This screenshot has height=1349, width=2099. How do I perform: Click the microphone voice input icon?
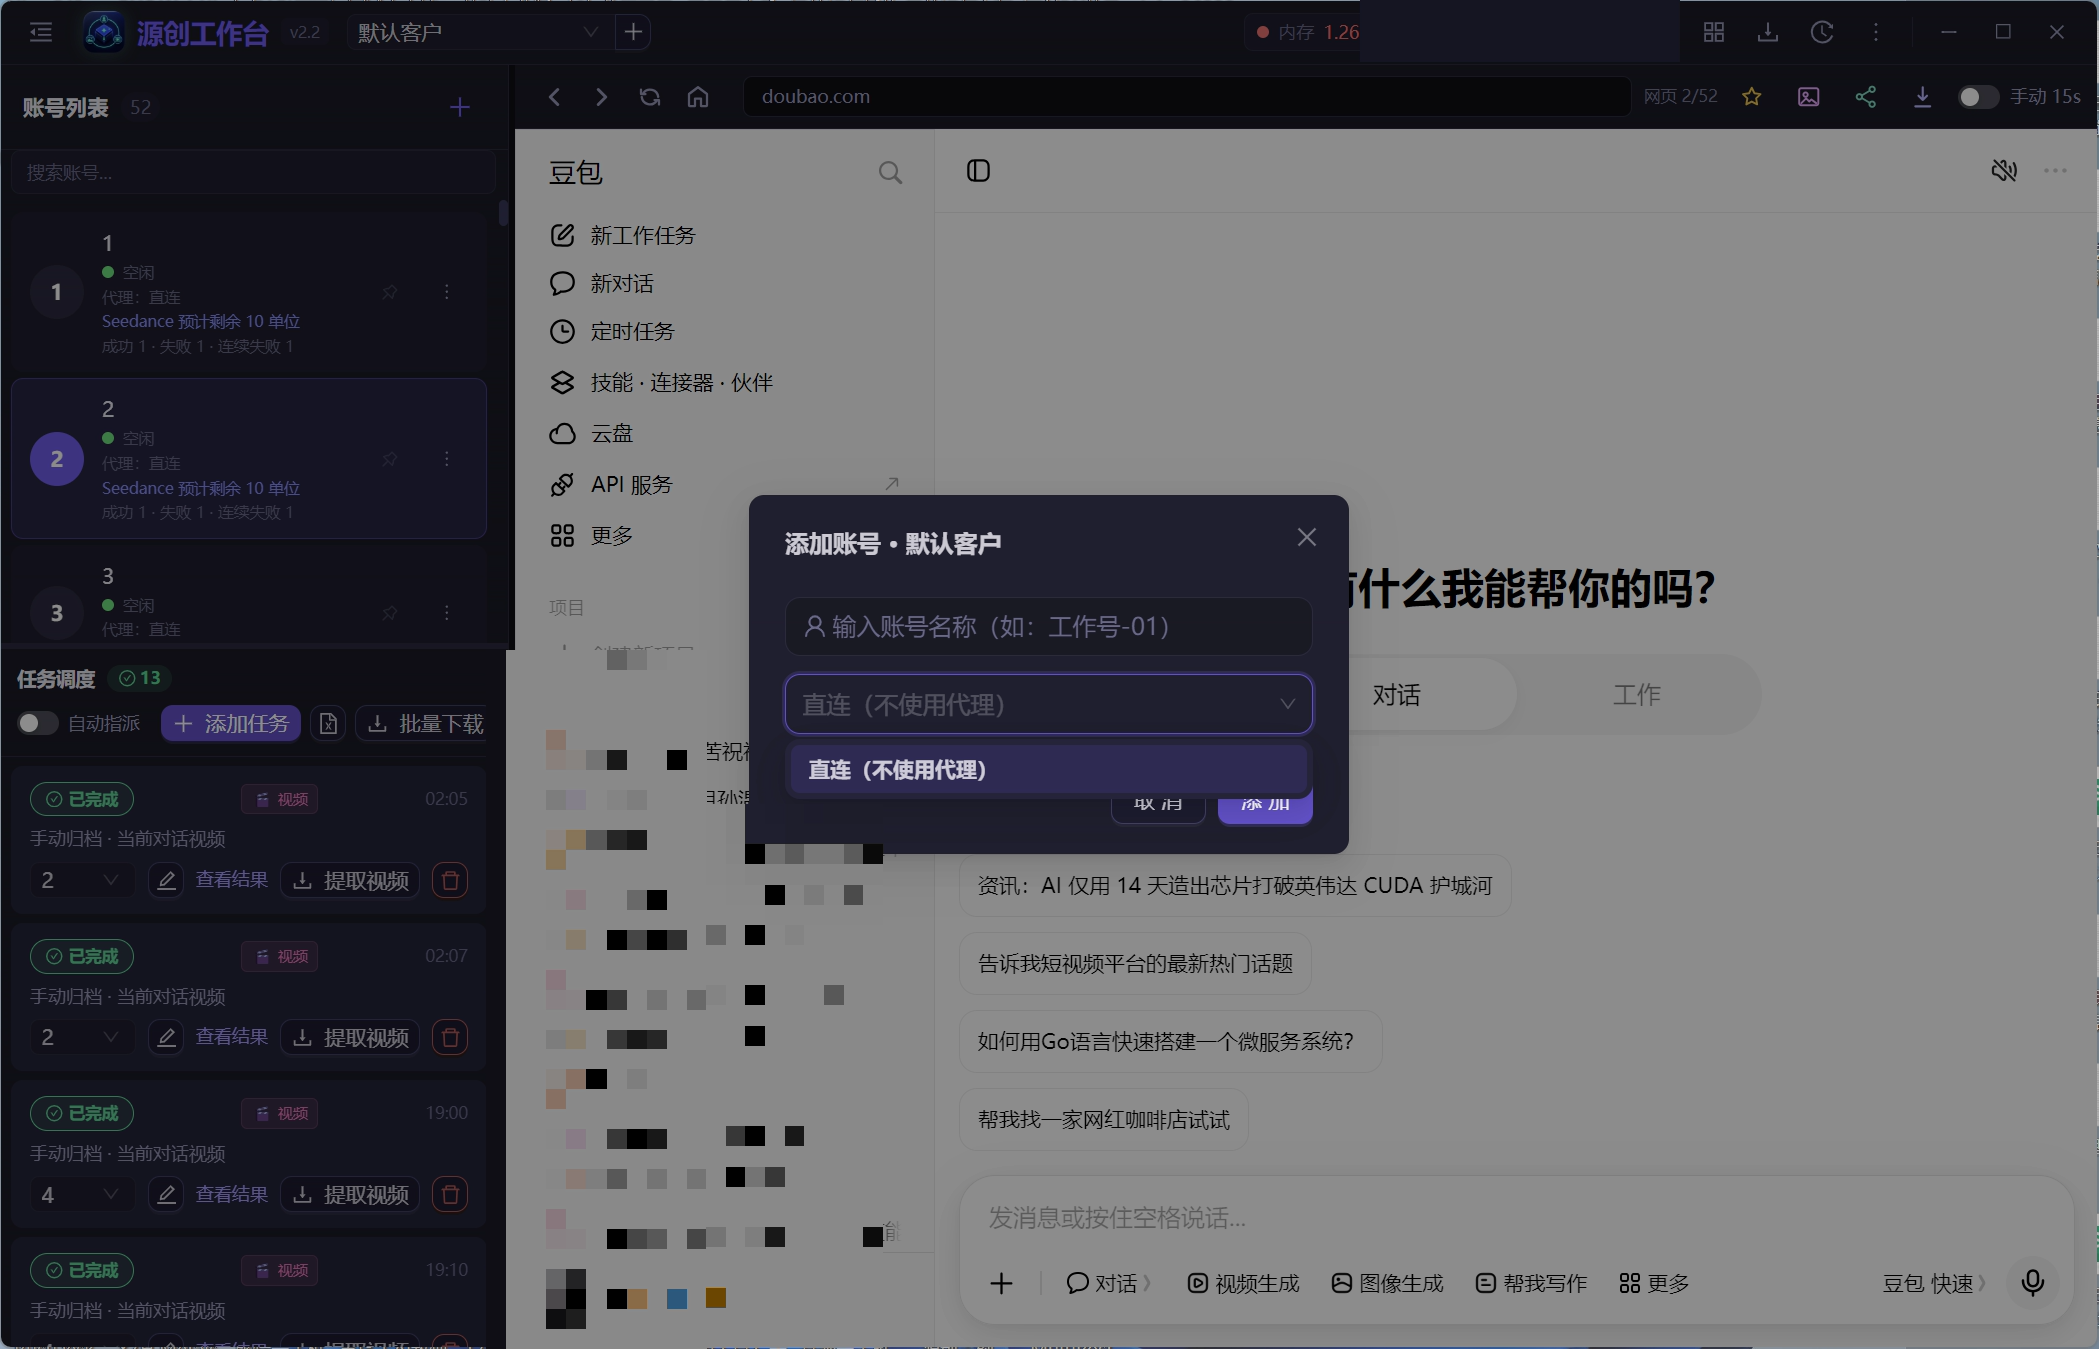click(x=2033, y=1283)
